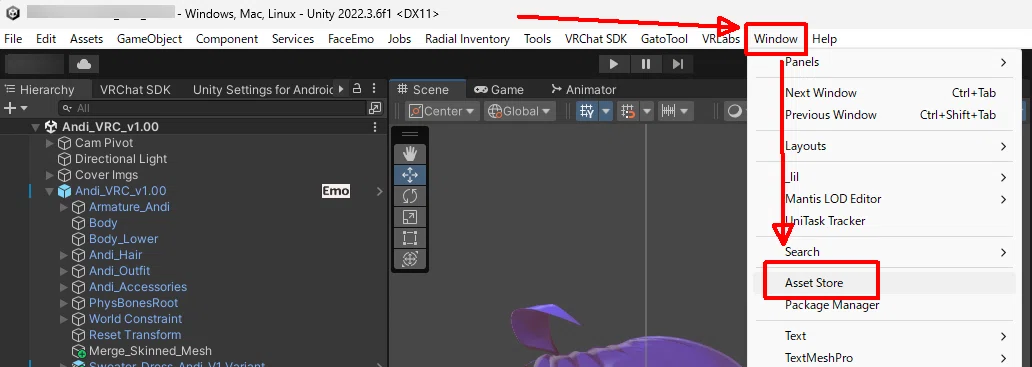1032x367 pixels.
Task: Open Unity Settings for Android tab
Action: coord(263,89)
